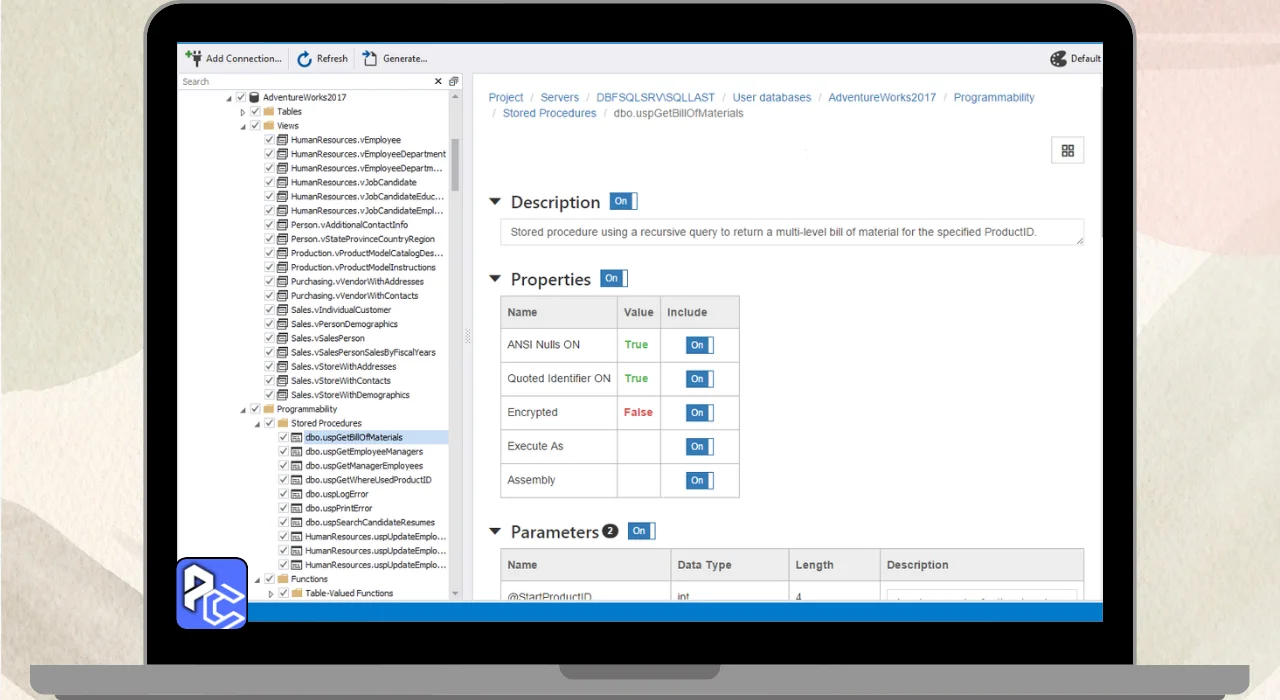Viewport: 1280px width, 700px height.
Task: Expand the Table-Valued Functions tree node
Action: [x=271, y=593]
